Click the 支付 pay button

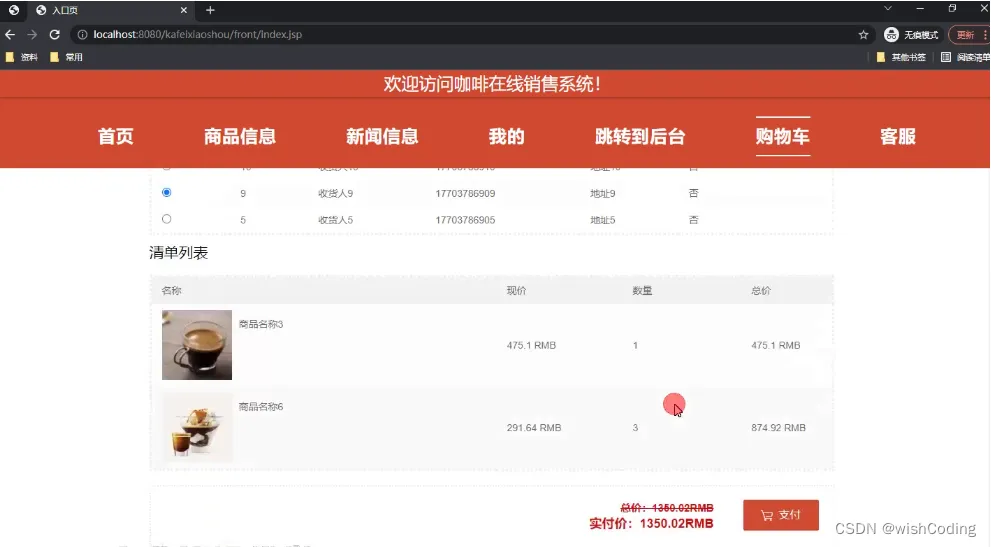[x=781, y=515]
